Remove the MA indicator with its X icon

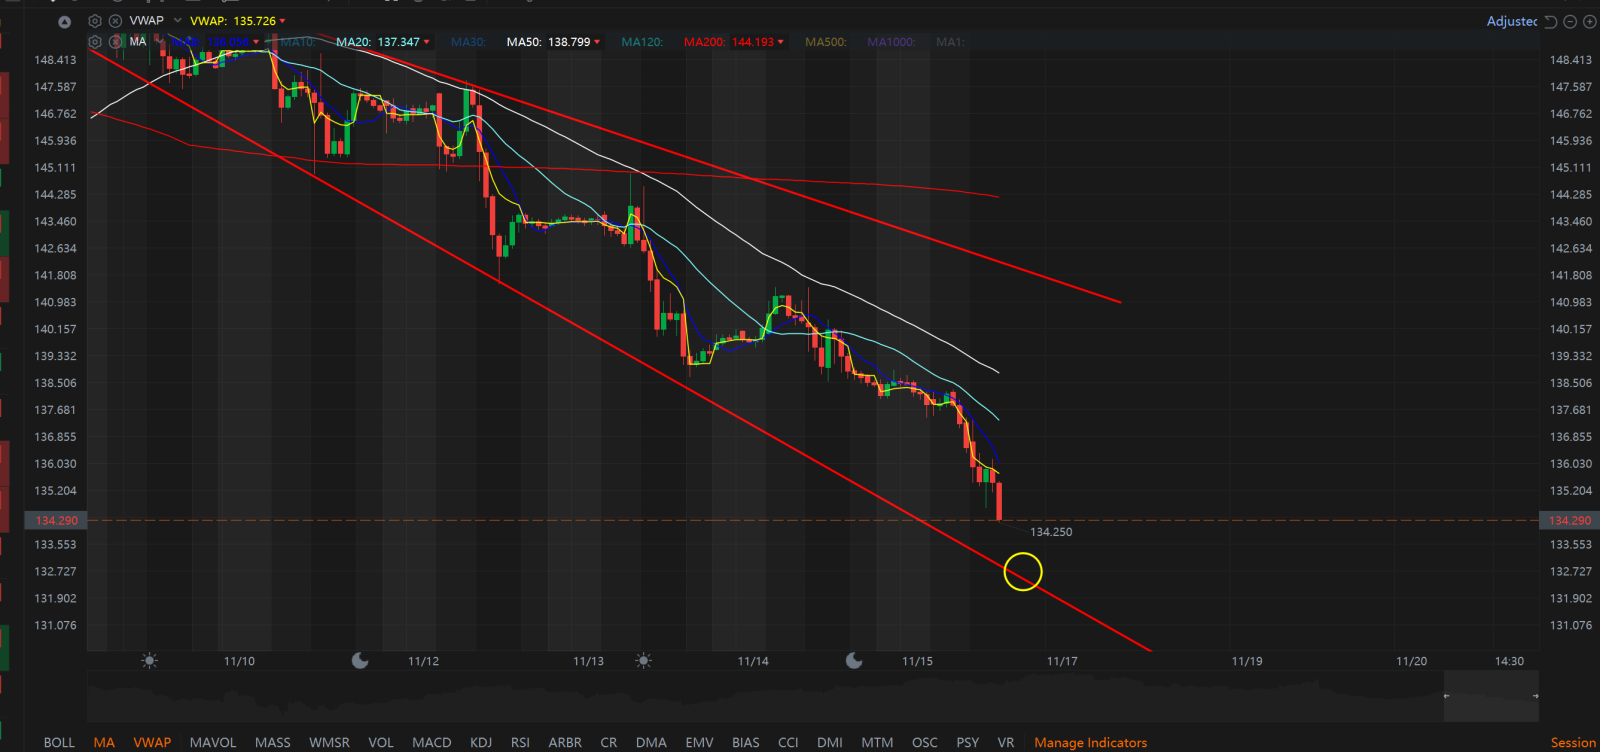coord(116,42)
